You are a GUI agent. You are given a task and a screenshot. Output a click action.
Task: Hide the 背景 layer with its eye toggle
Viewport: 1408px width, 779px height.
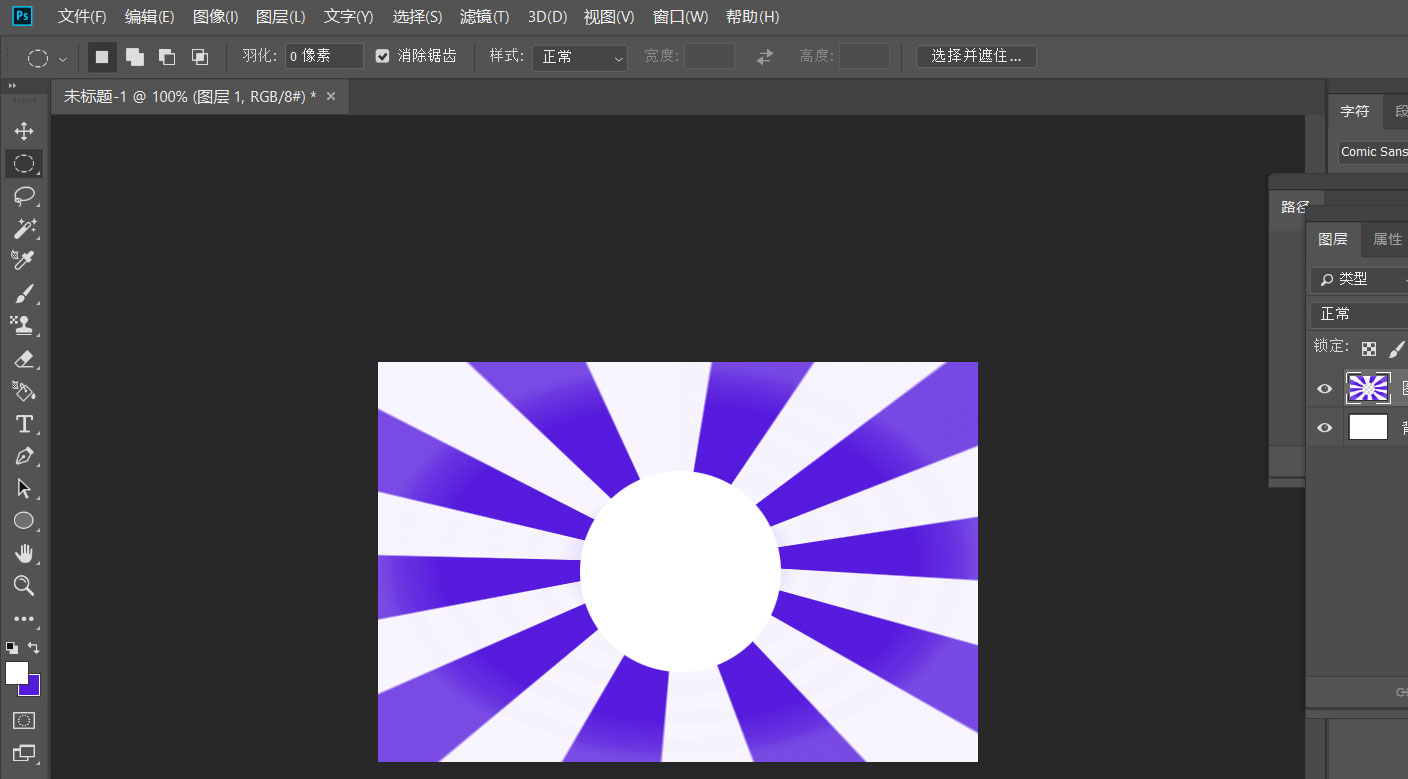click(1324, 427)
